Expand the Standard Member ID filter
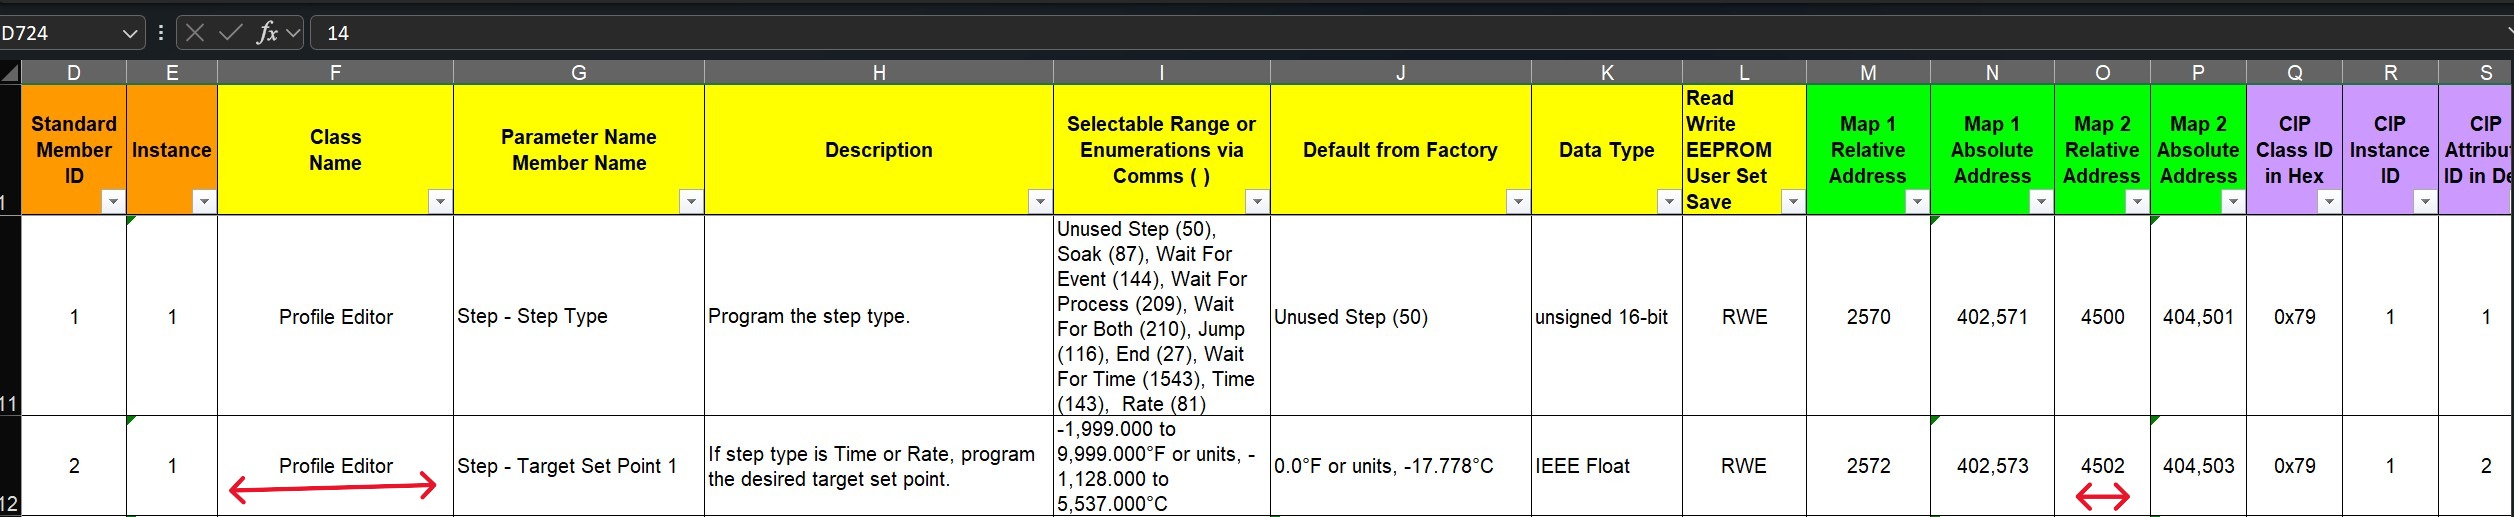Screen dimensions: 2514x517 tap(113, 201)
